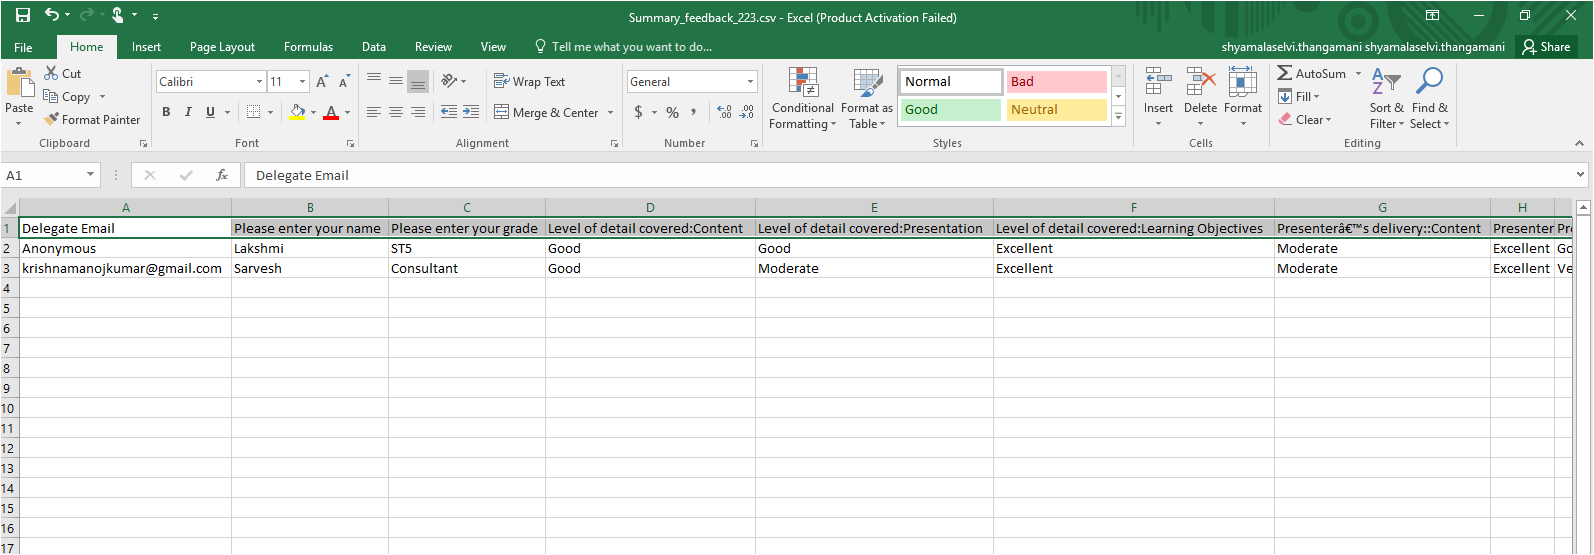Apply accounting dollar format
This screenshot has height=555, width=1594.
[x=639, y=112]
